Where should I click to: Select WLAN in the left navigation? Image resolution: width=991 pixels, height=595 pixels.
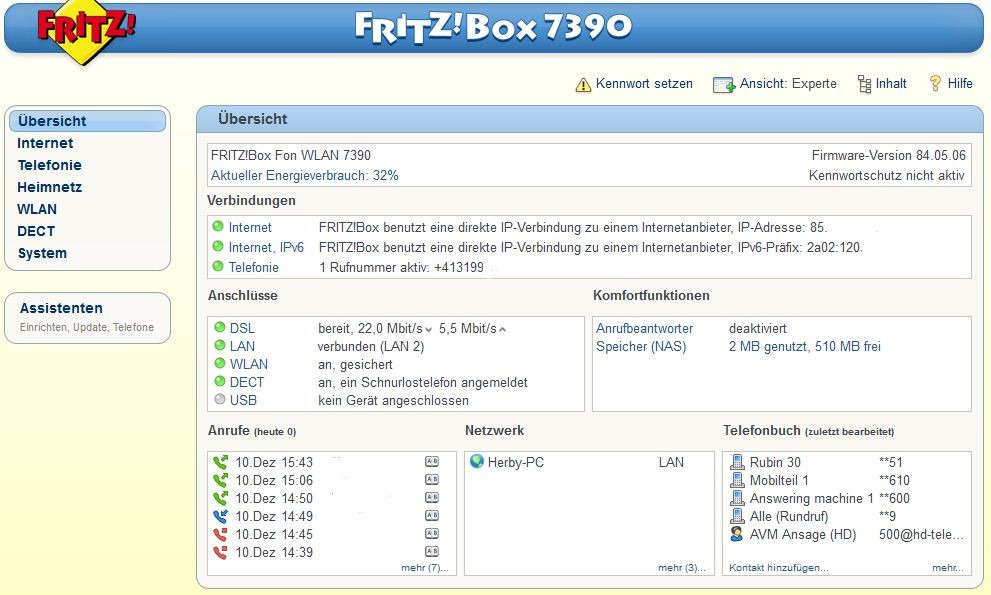37,209
